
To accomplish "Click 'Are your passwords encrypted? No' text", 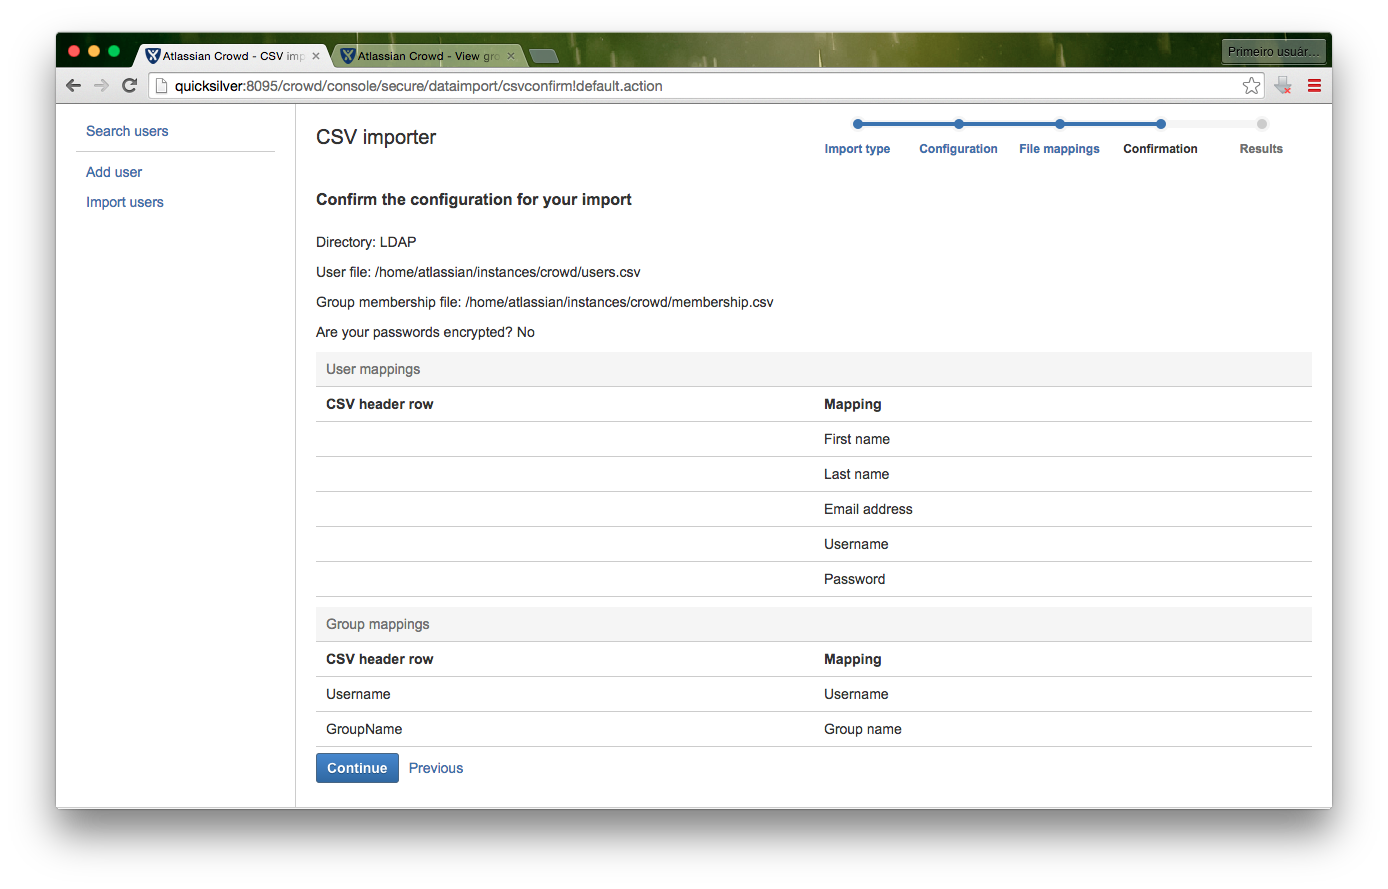I will 425,332.
